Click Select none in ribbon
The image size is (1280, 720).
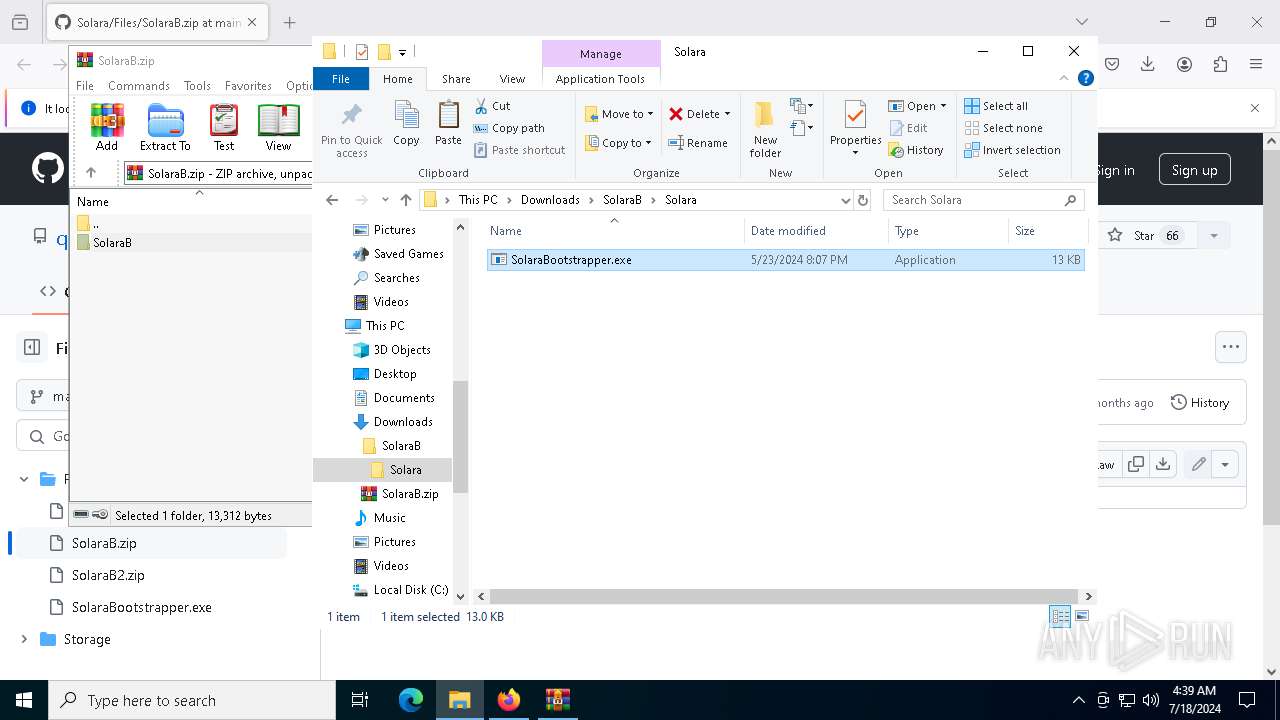(1003, 128)
